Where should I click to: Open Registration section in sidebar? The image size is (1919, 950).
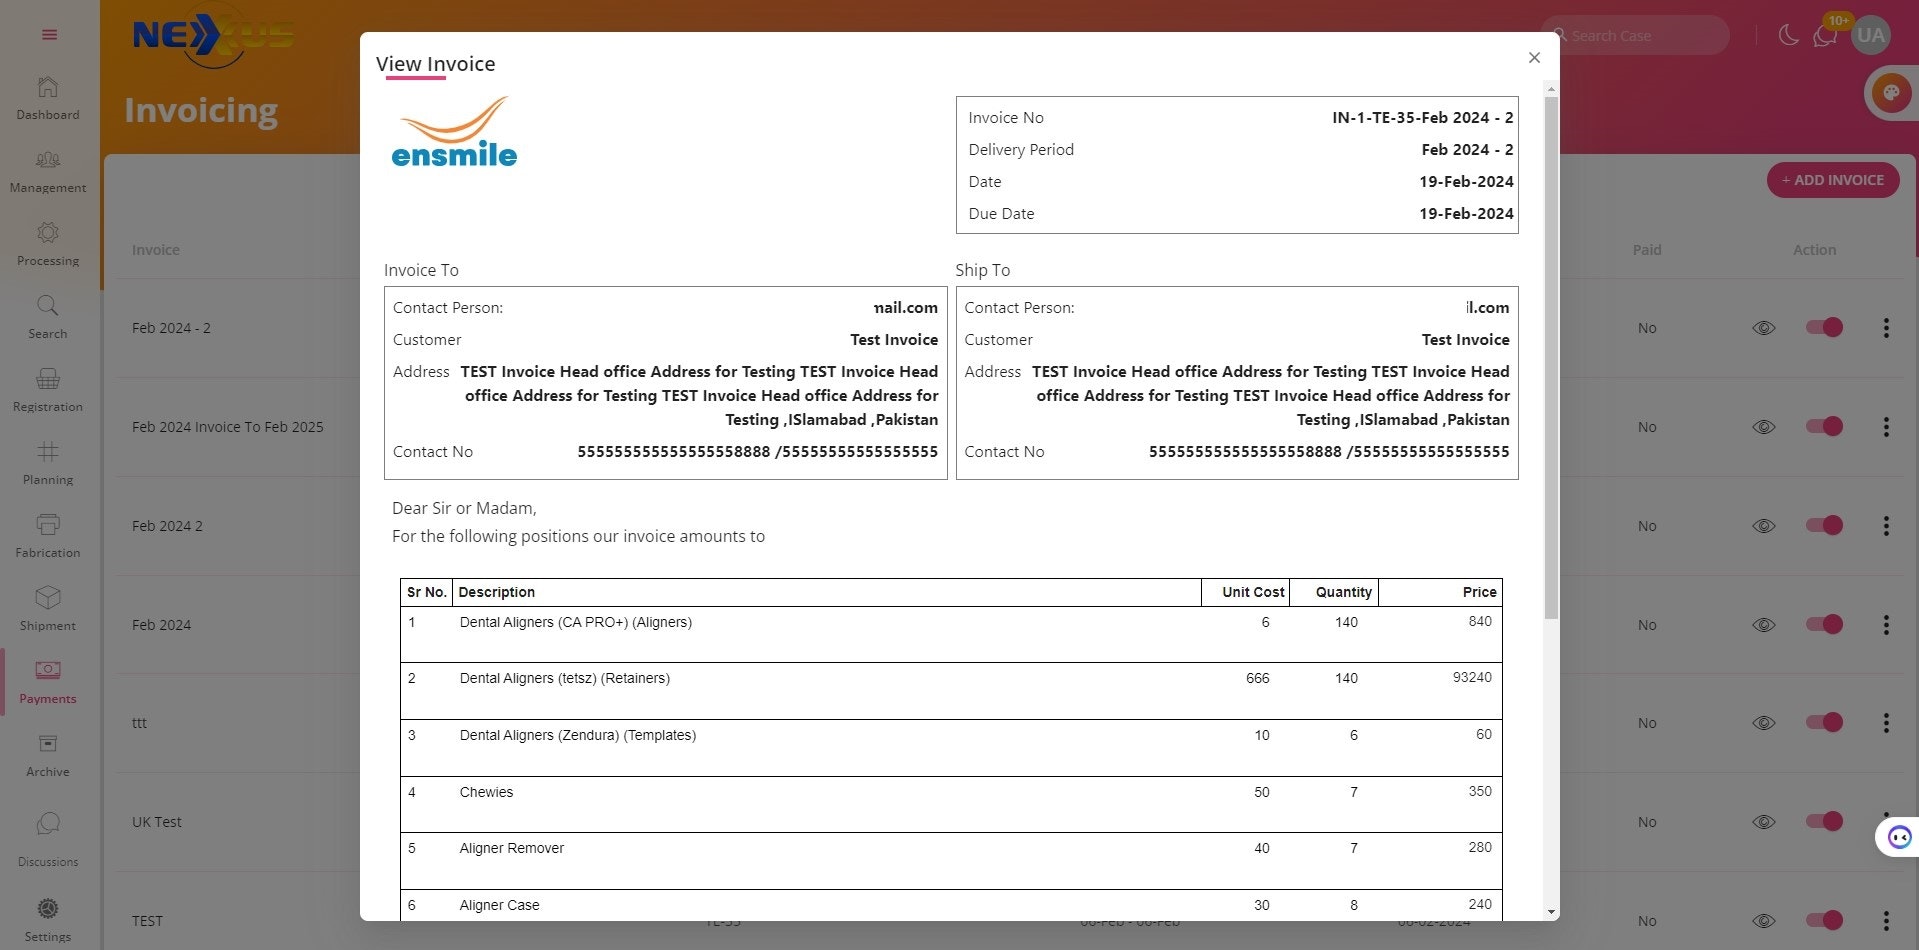pyautogui.click(x=48, y=391)
